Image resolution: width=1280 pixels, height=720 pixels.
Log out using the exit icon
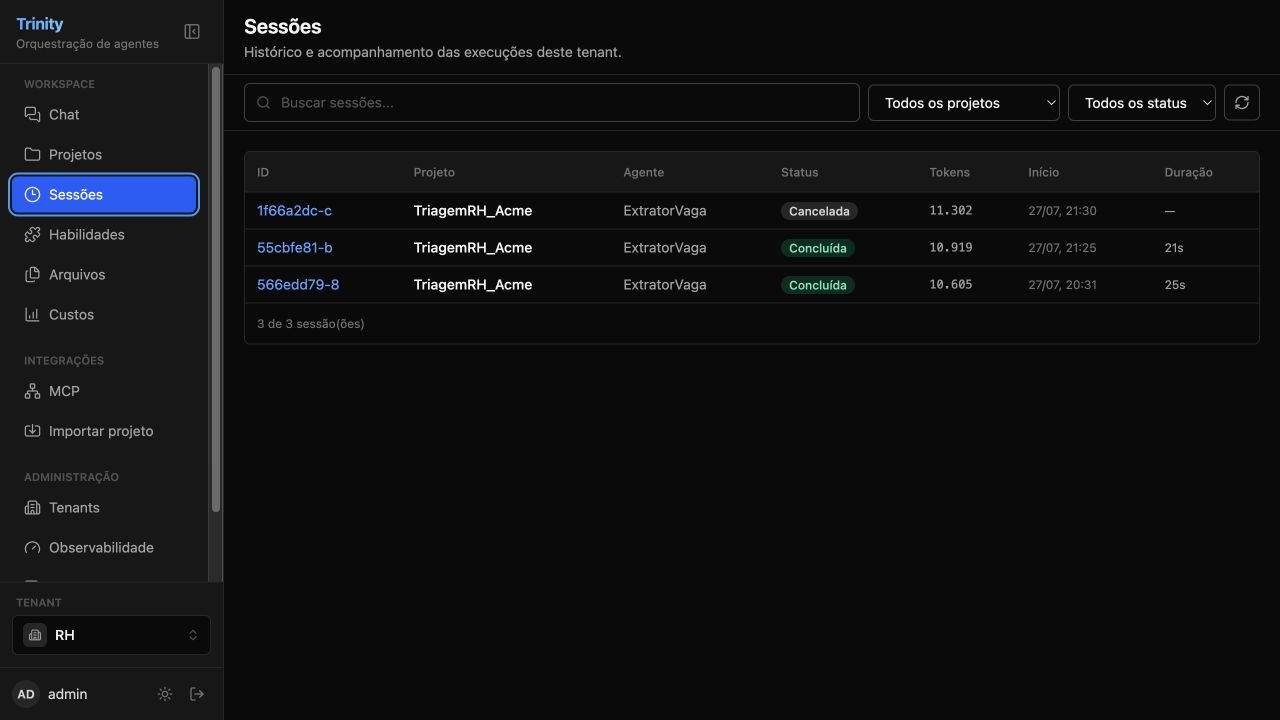point(197,694)
